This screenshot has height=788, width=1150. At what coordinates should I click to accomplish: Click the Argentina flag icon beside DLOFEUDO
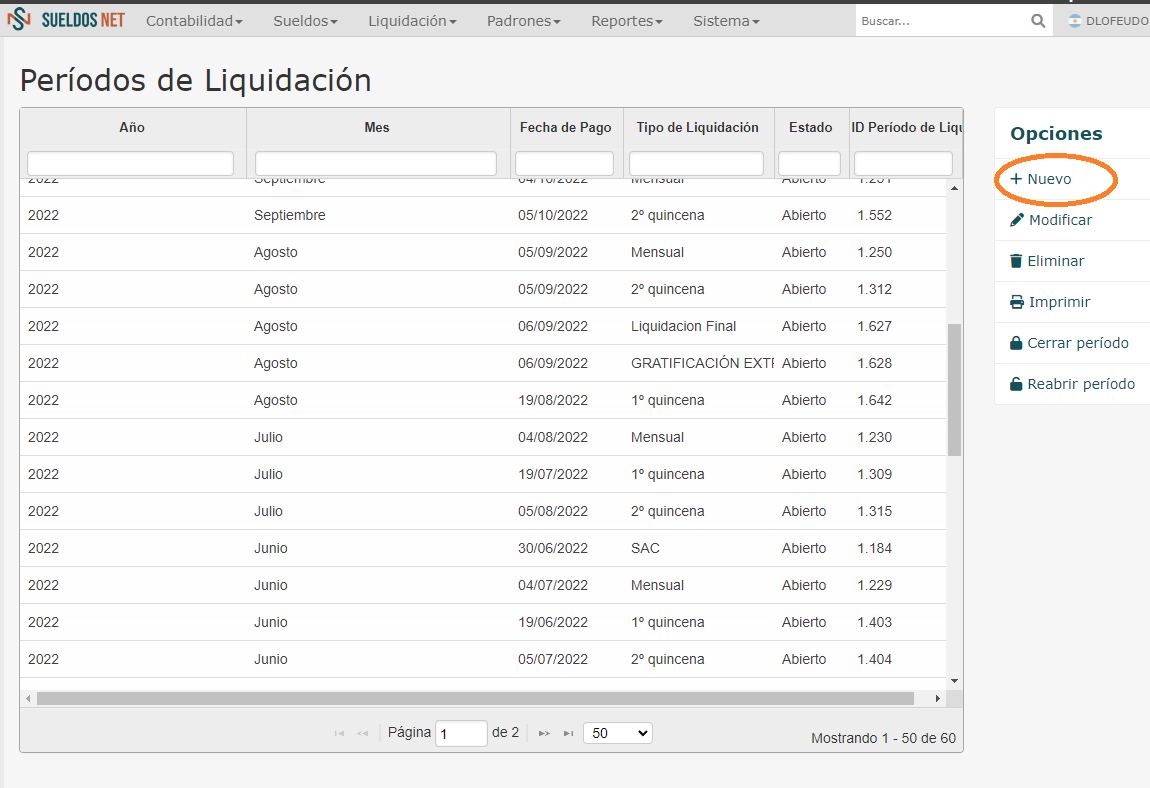(x=1074, y=21)
